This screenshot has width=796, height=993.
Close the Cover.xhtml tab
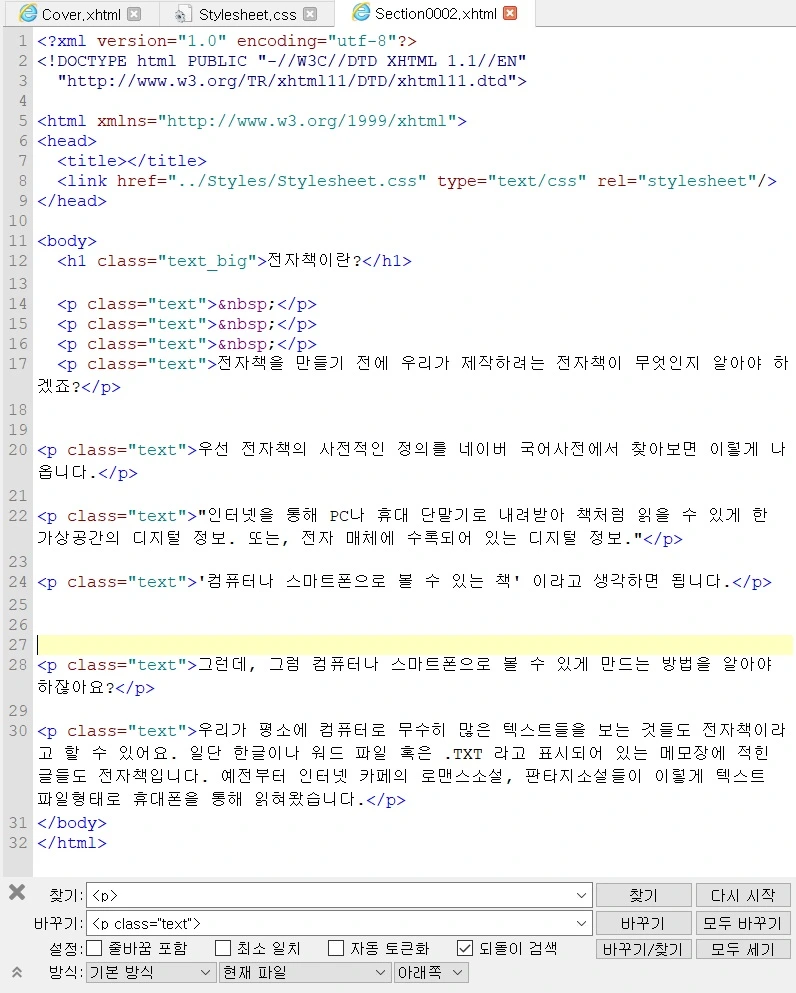134,14
